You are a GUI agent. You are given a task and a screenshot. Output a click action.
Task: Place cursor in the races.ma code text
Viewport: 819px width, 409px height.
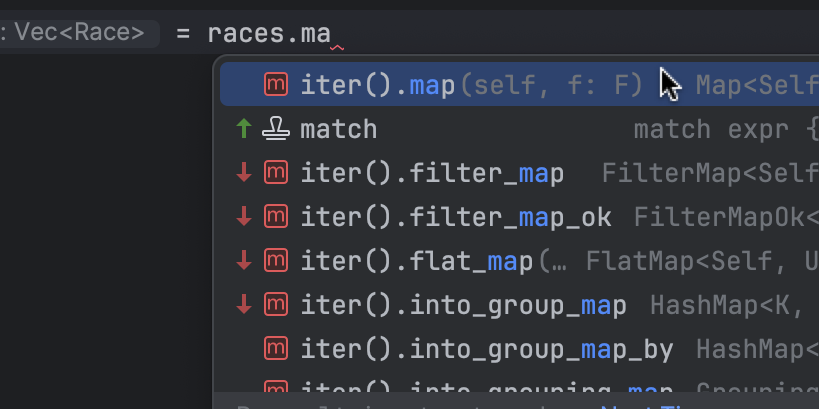pyautogui.click(x=268, y=33)
